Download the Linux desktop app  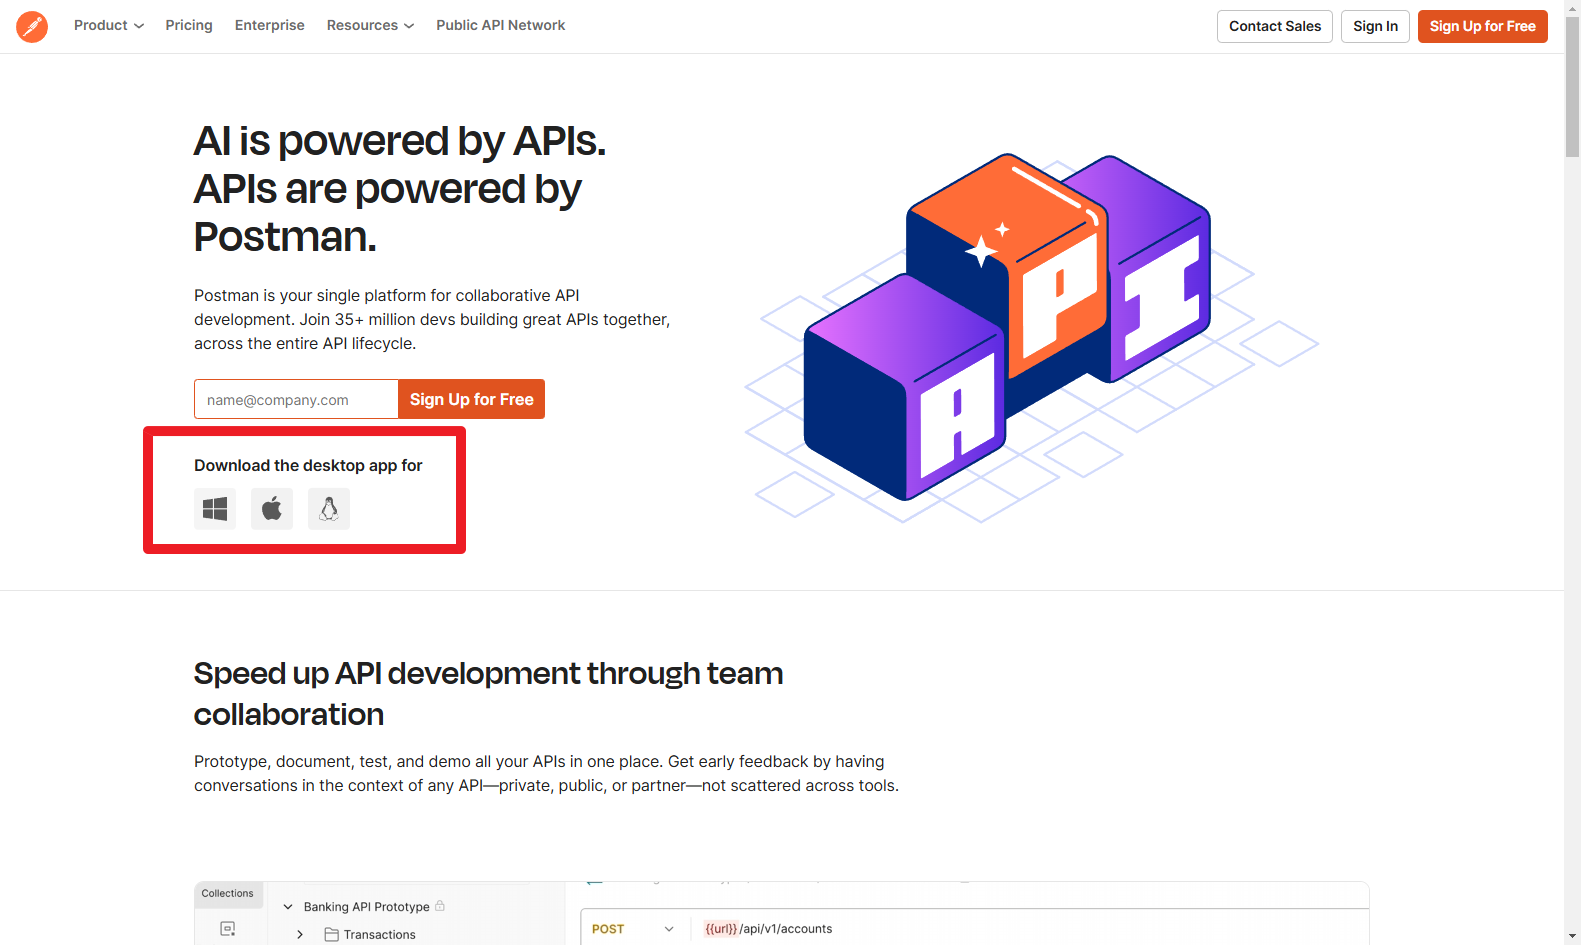pos(329,509)
